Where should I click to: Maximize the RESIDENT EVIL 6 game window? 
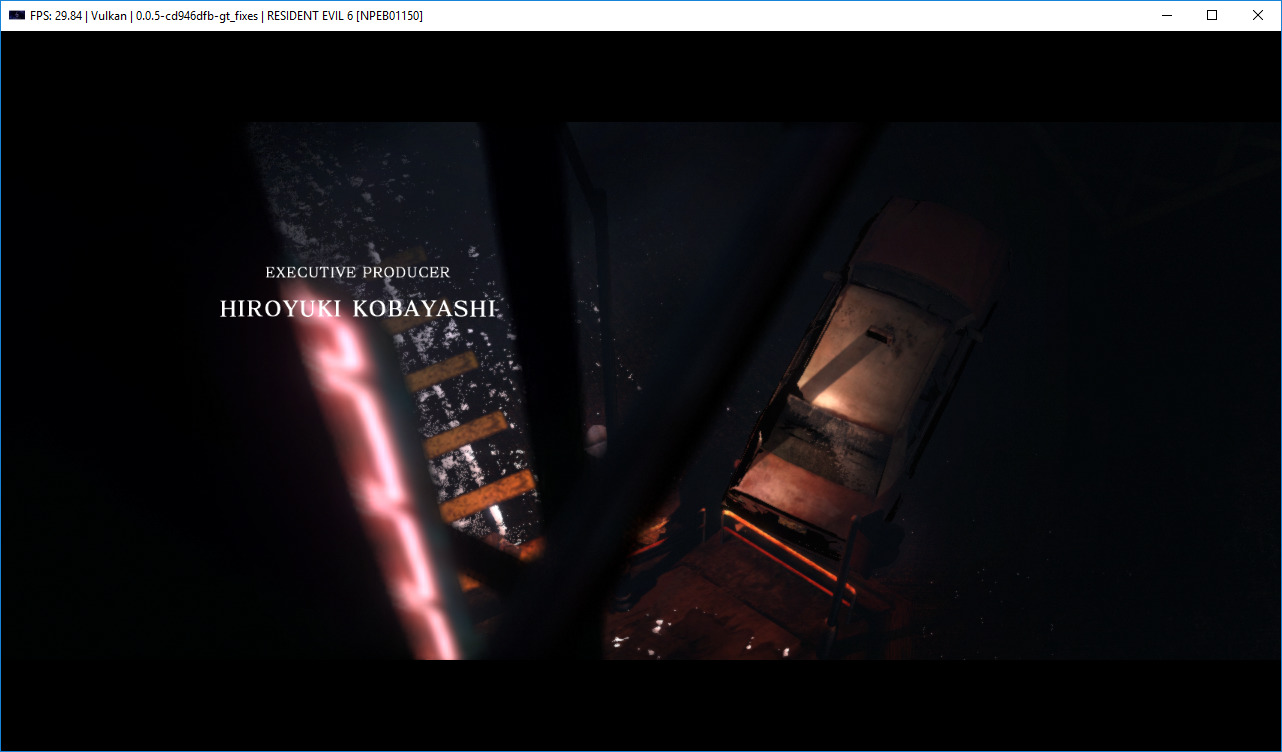[1212, 15]
